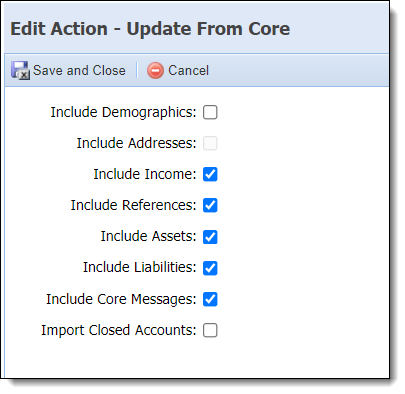Click the Cancel button text

(x=188, y=70)
